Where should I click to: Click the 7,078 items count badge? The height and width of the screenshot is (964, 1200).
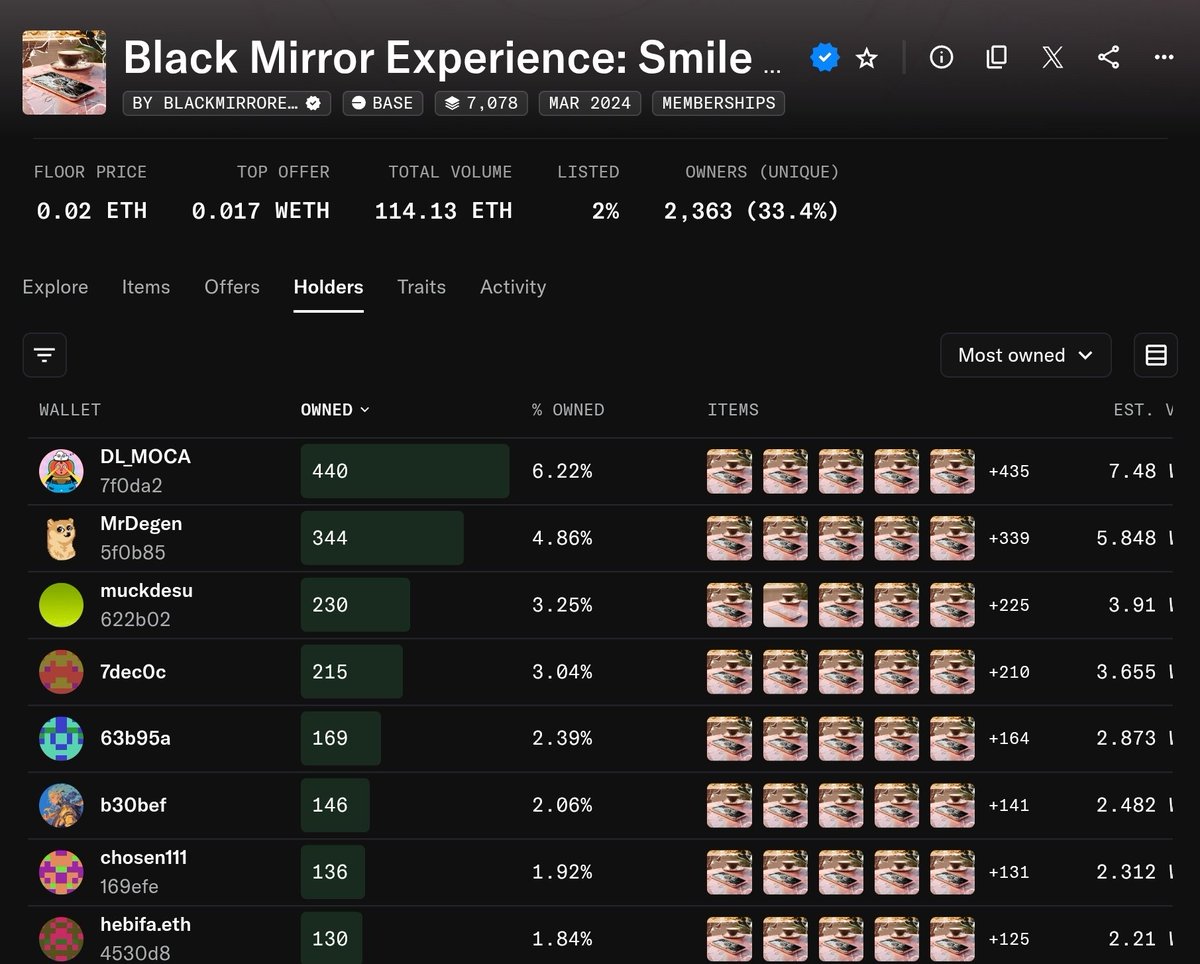481,103
